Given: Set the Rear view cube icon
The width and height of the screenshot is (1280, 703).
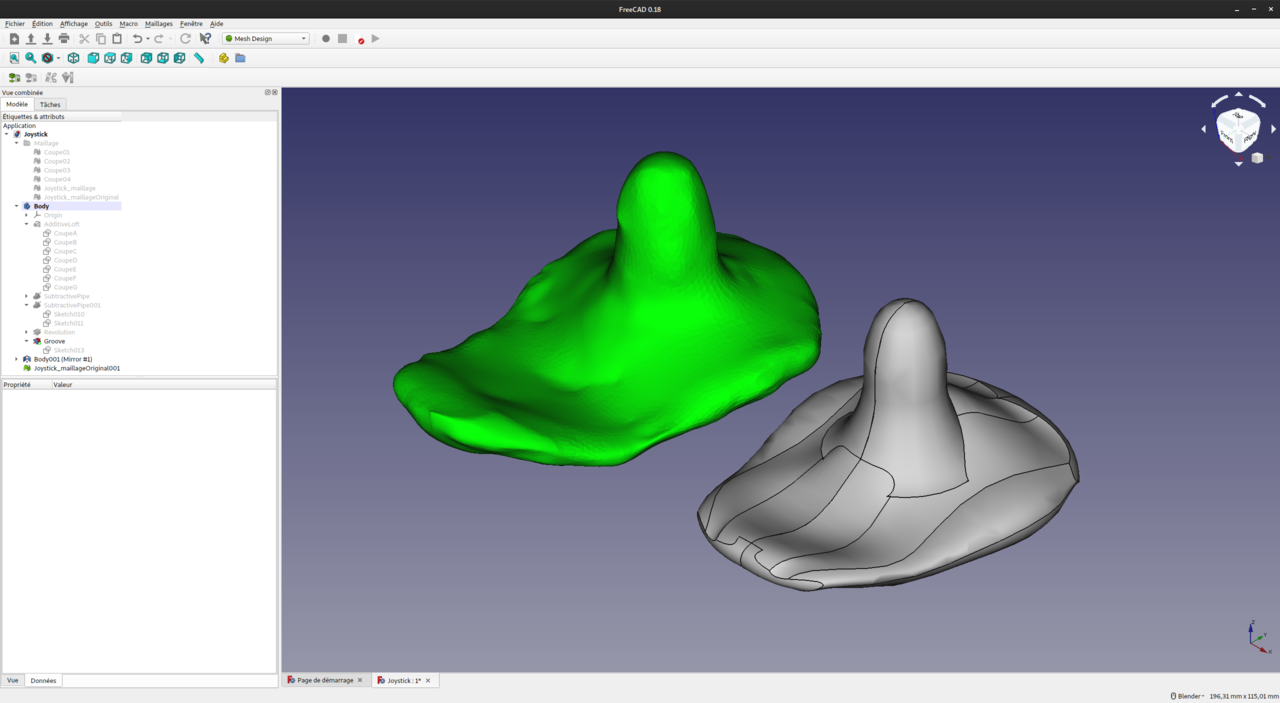Looking at the screenshot, I should click(x=146, y=58).
